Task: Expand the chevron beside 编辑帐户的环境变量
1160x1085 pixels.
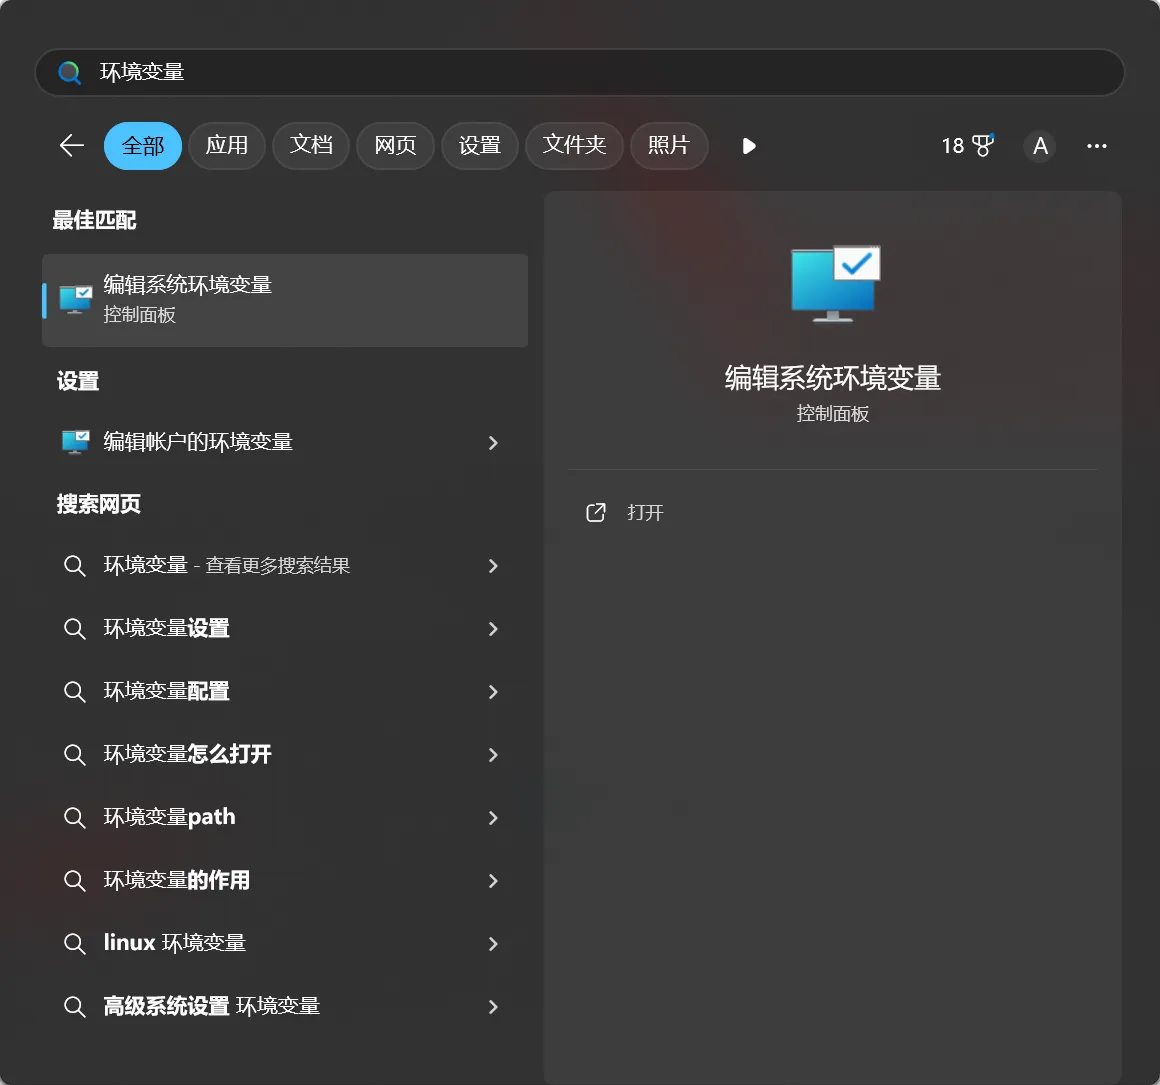Action: [493, 443]
